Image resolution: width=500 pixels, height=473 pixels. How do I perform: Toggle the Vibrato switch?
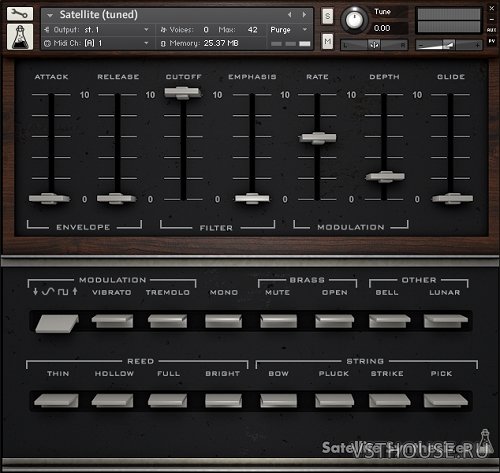(112, 322)
